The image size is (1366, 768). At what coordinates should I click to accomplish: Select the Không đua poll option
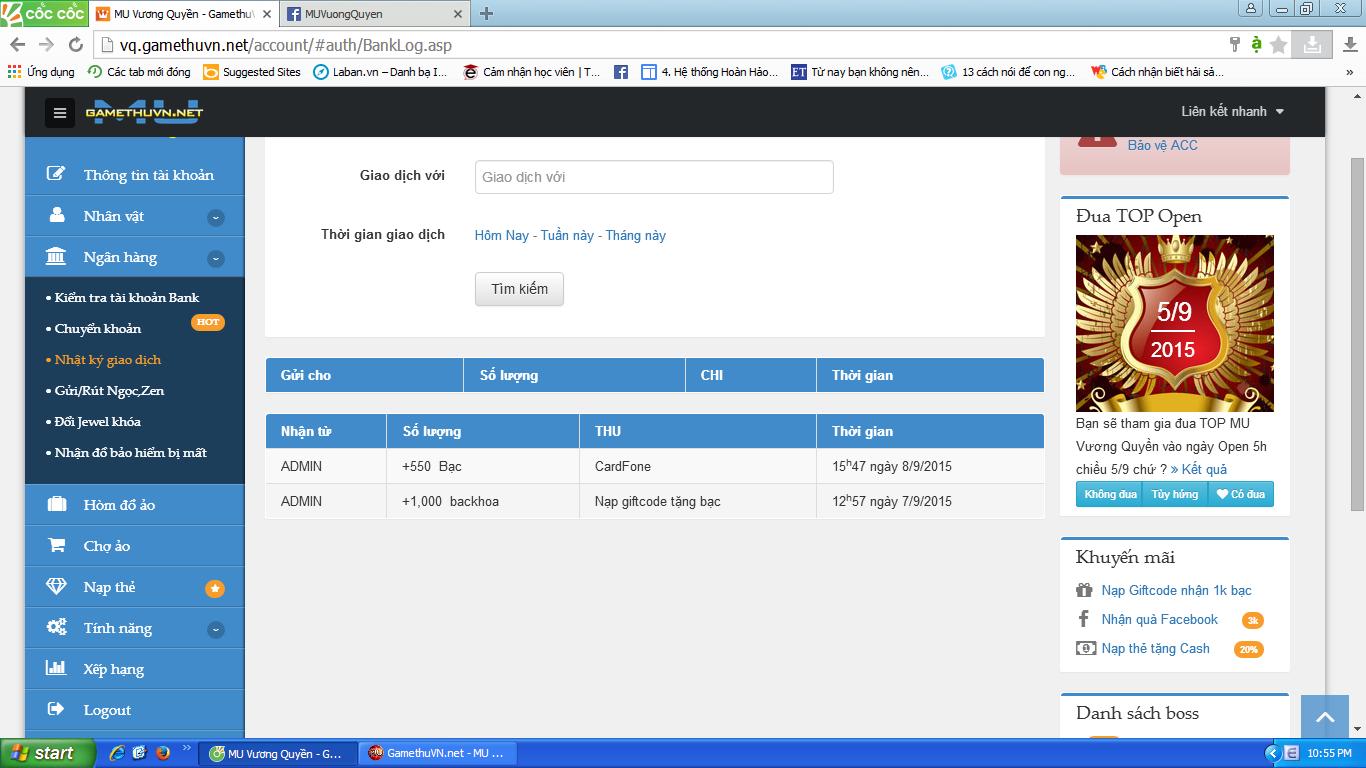click(x=1110, y=494)
